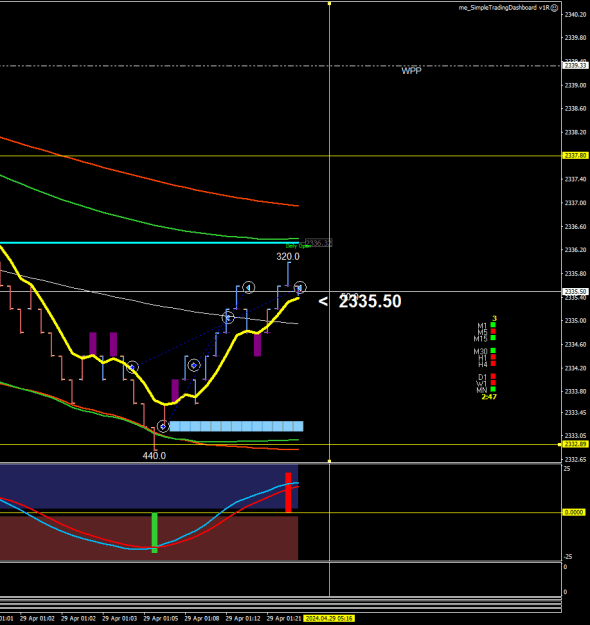The image size is (590, 625).
Task: Click the 29 Apr 01:21 time label
Action: click(284, 619)
